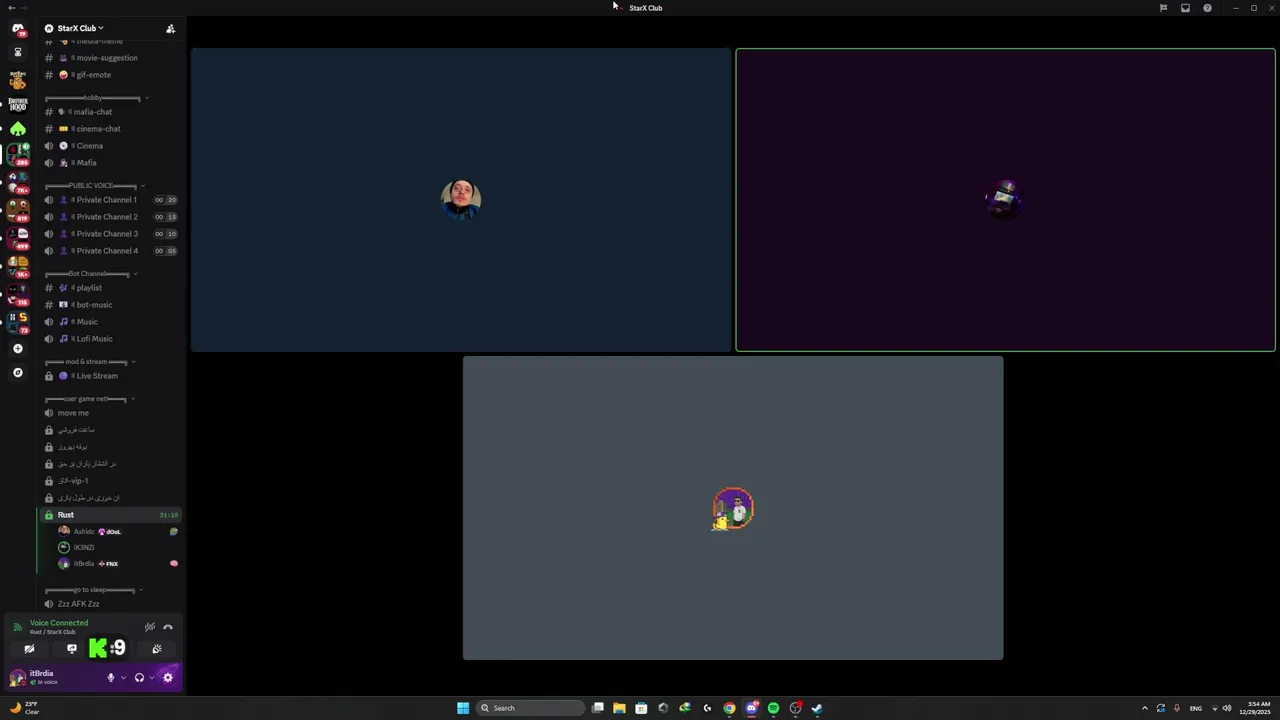Click the Add a Server plus icon
The height and width of the screenshot is (720, 1280).
tap(17, 349)
